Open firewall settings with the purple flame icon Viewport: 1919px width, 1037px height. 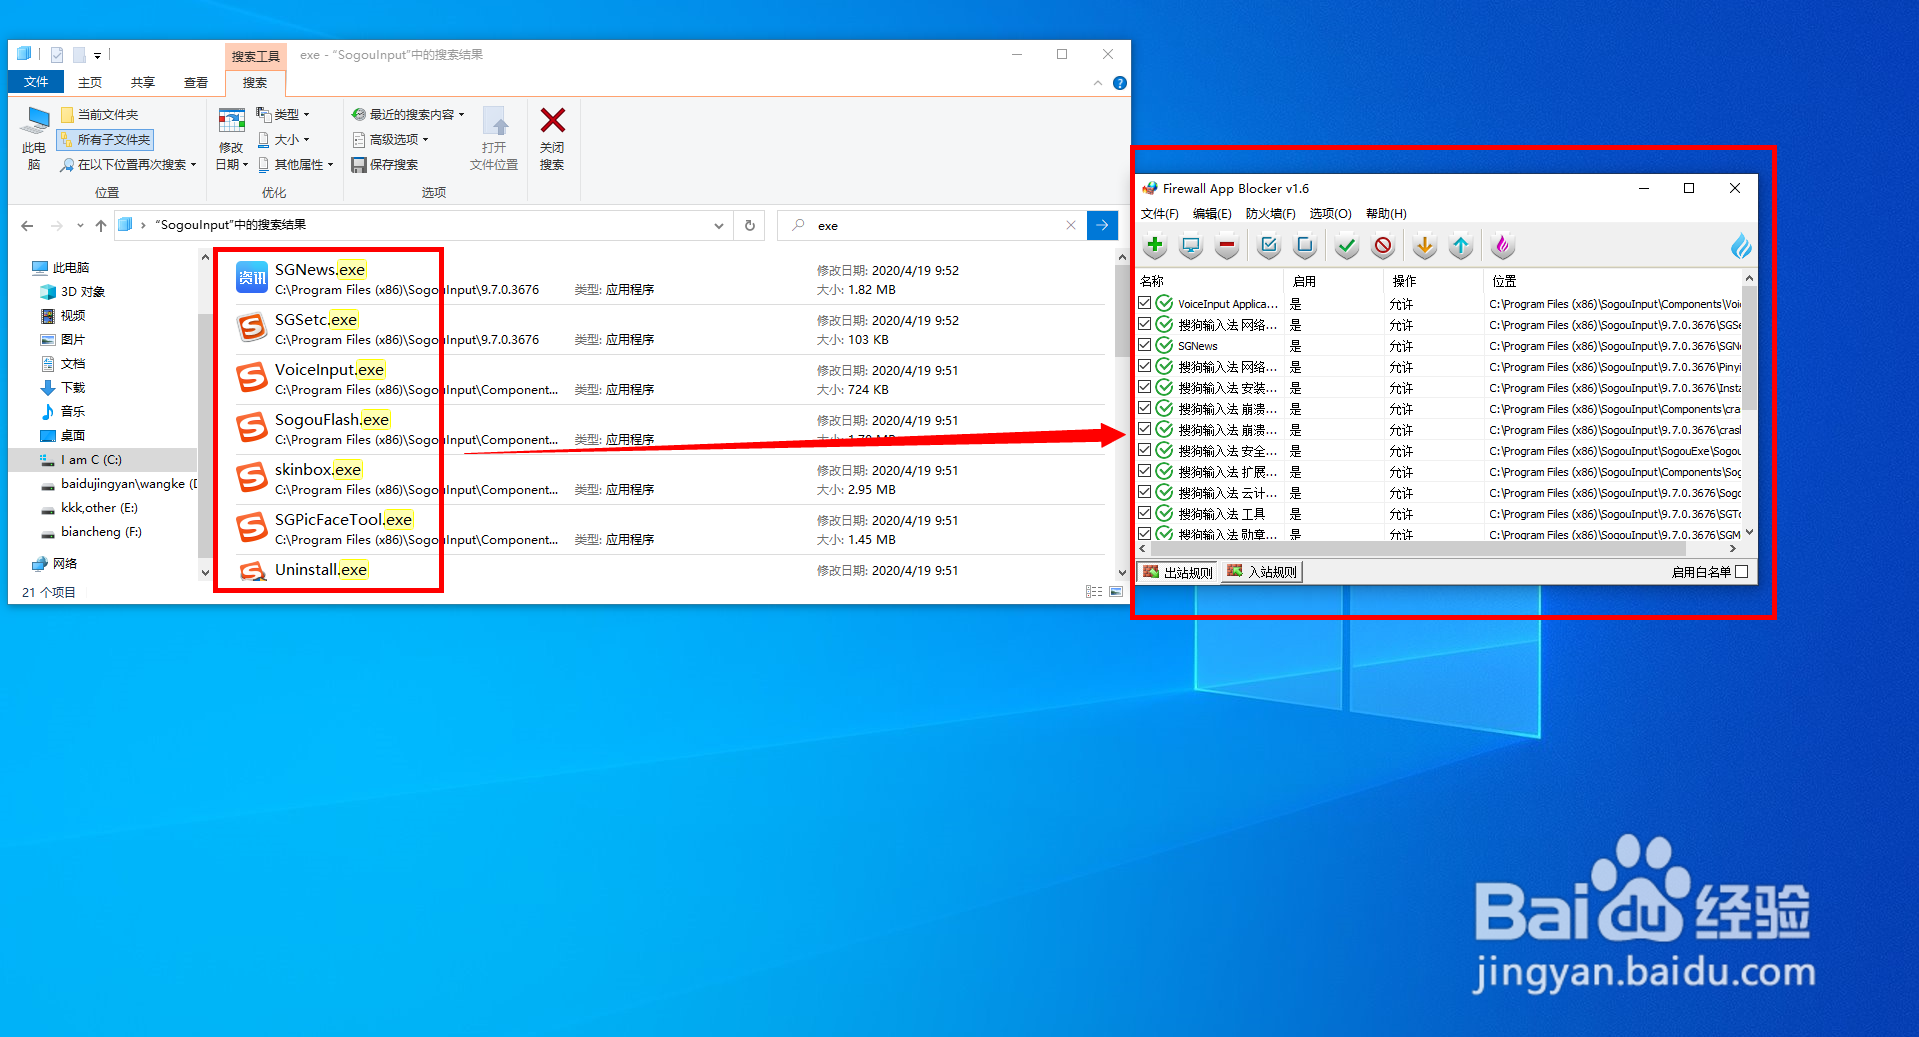click(x=1502, y=245)
